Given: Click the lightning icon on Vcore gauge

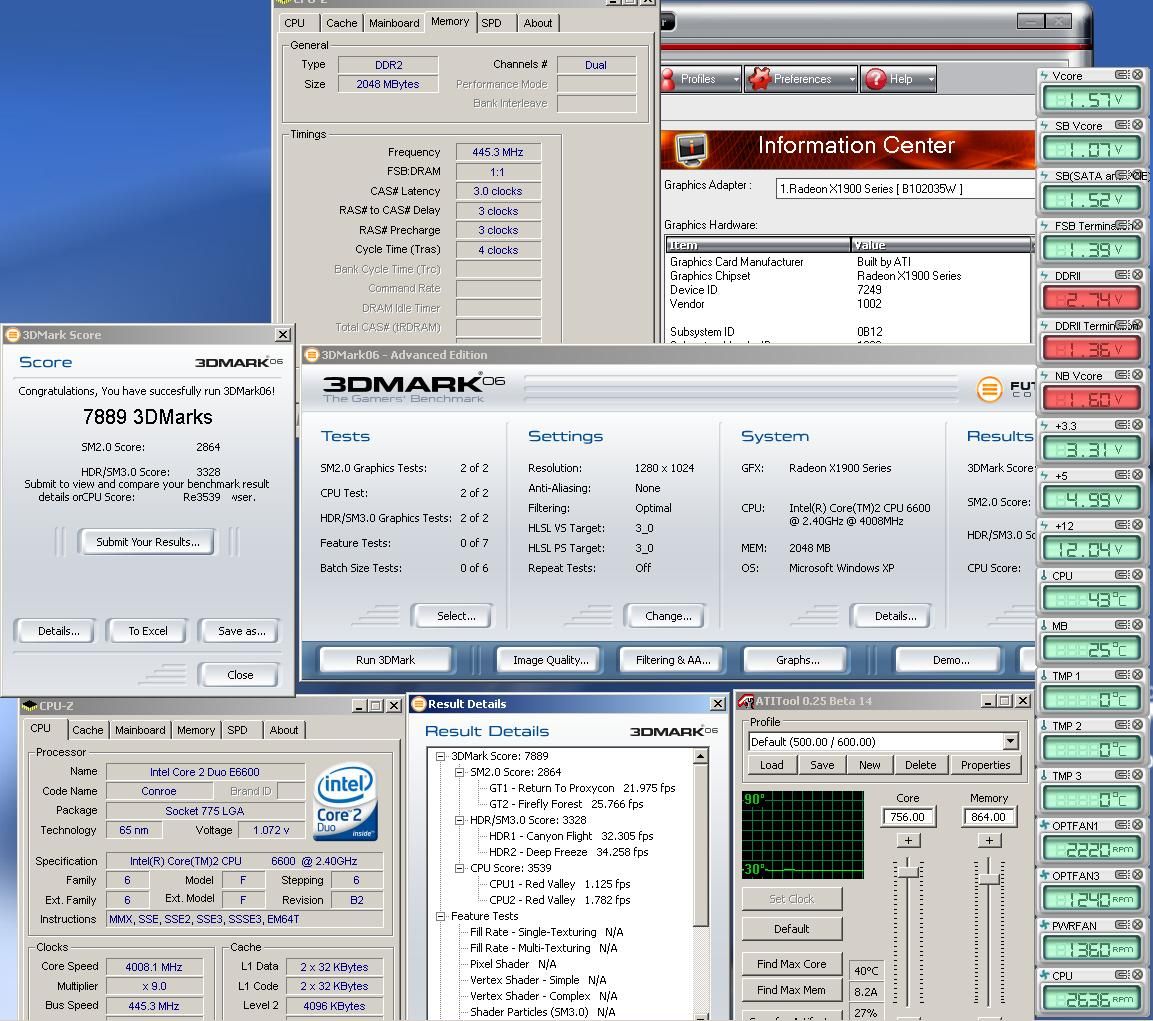Looking at the screenshot, I should tap(1044, 76).
